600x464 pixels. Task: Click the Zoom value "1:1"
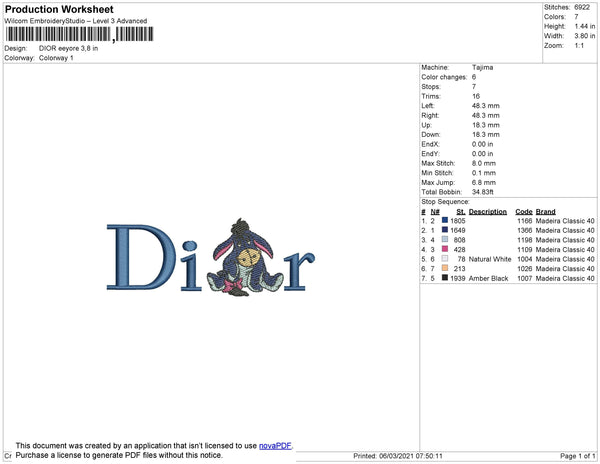click(579, 46)
